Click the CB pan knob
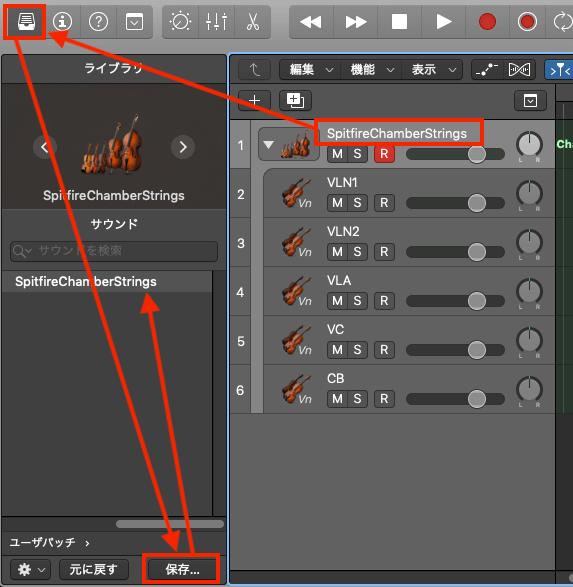This screenshot has height=587, width=573. [529, 389]
